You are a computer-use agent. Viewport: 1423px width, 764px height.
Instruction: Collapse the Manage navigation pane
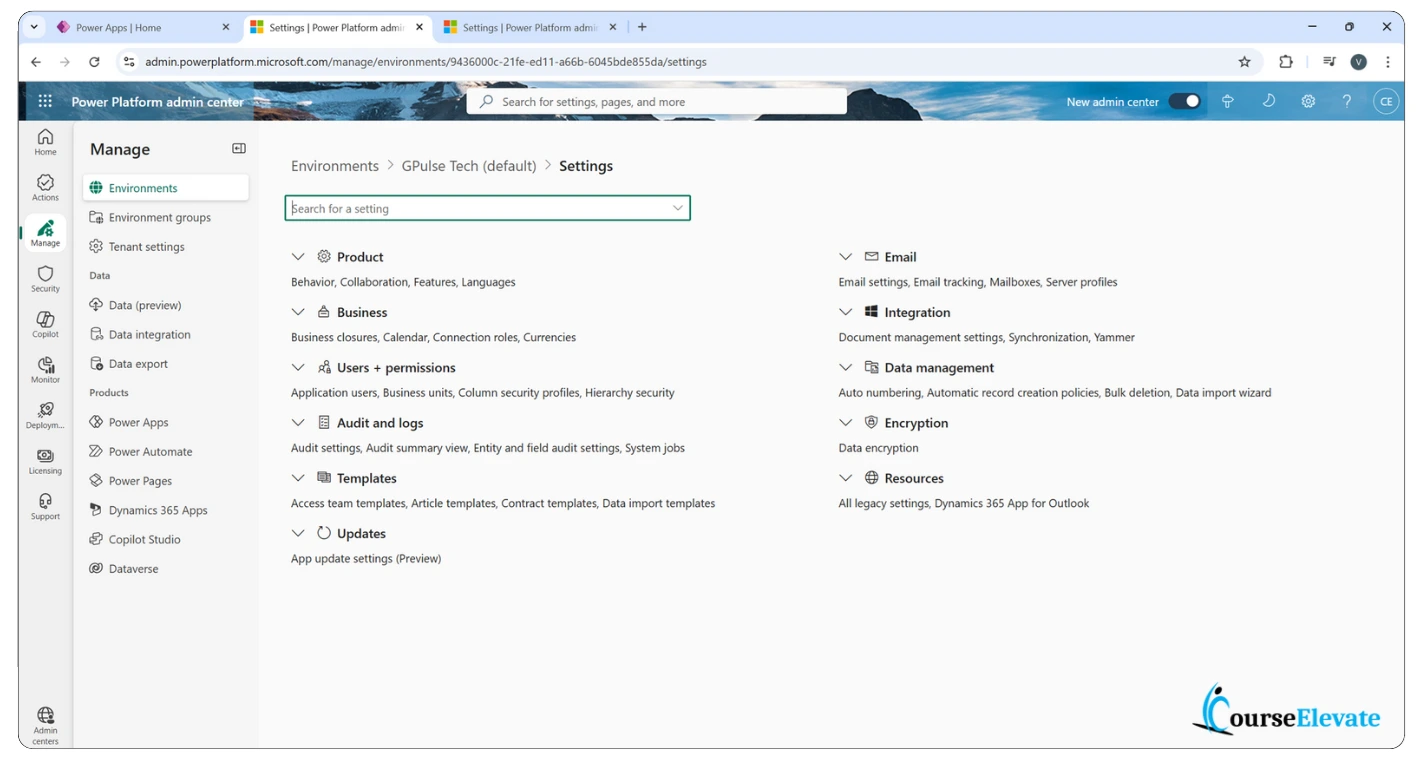[238, 149]
